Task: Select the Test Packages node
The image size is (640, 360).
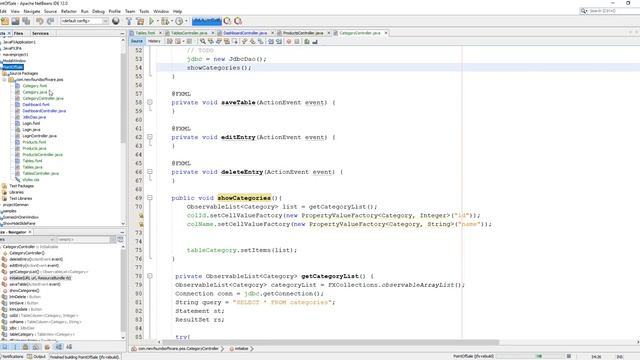Action: 21,186
